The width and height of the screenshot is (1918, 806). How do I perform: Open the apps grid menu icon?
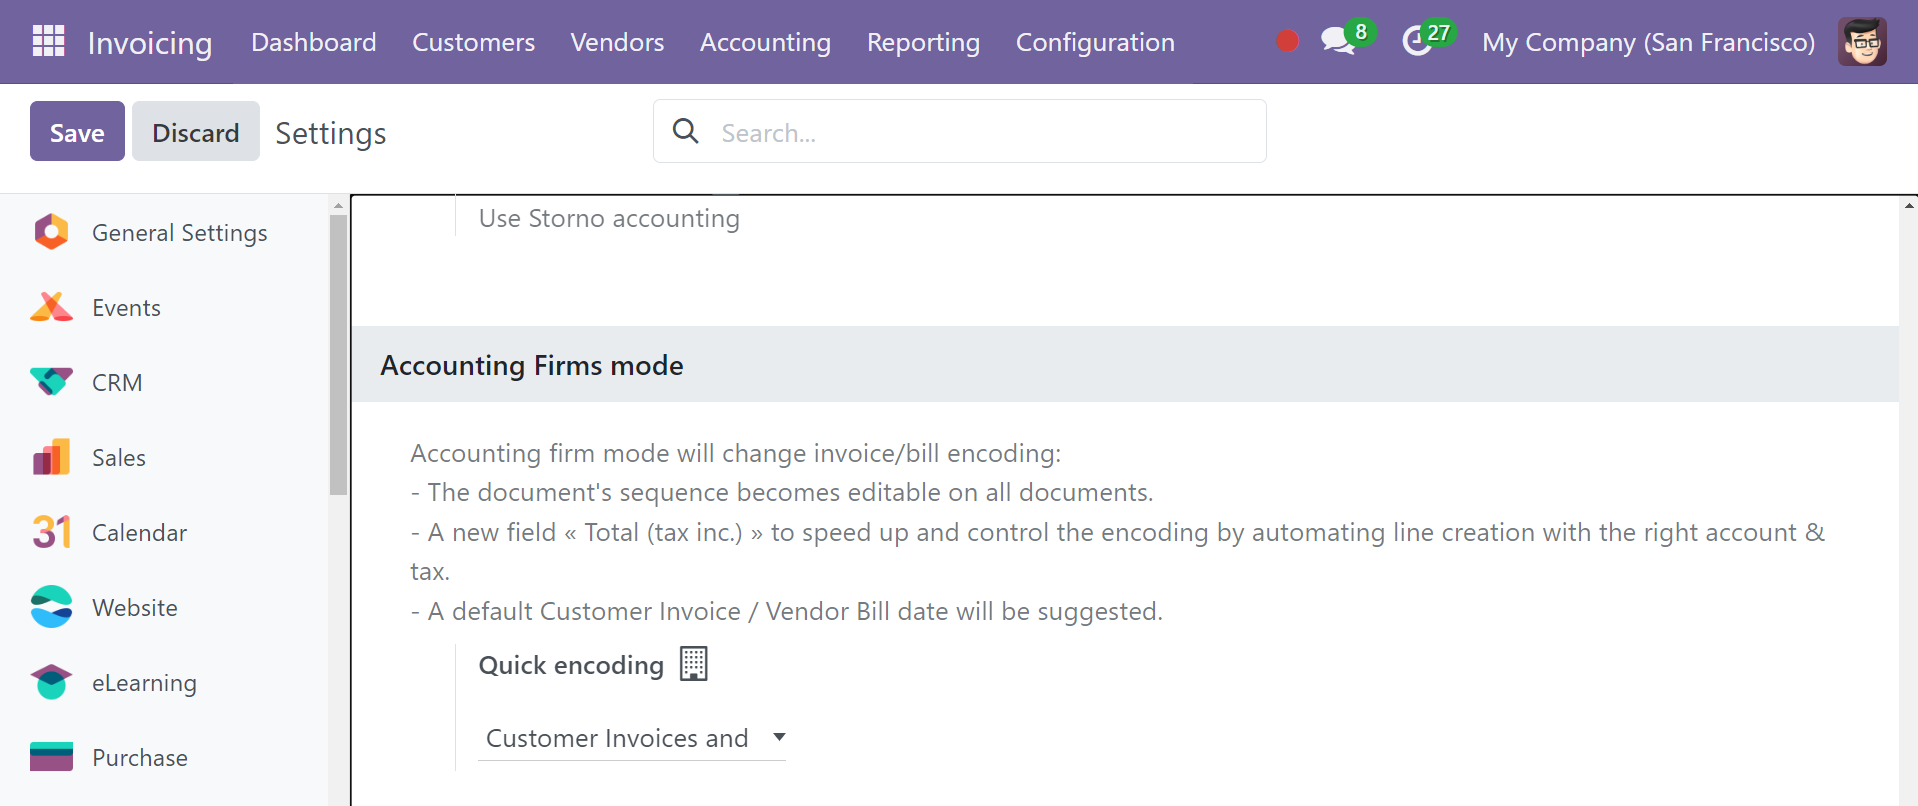coord(48,41)
